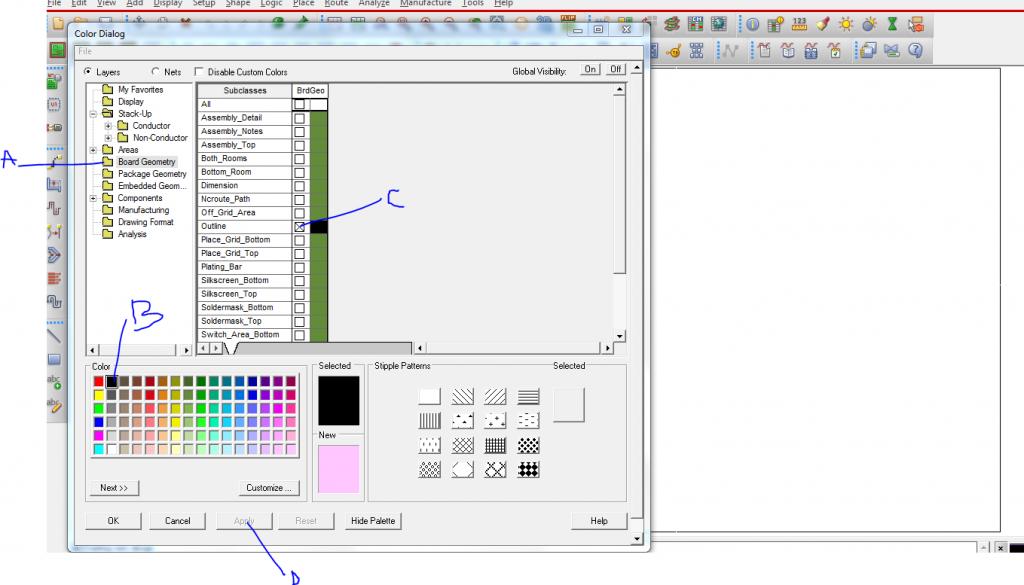
Task: Pick the bright yellow palette swatch
Action: click(x=99, y=395)
